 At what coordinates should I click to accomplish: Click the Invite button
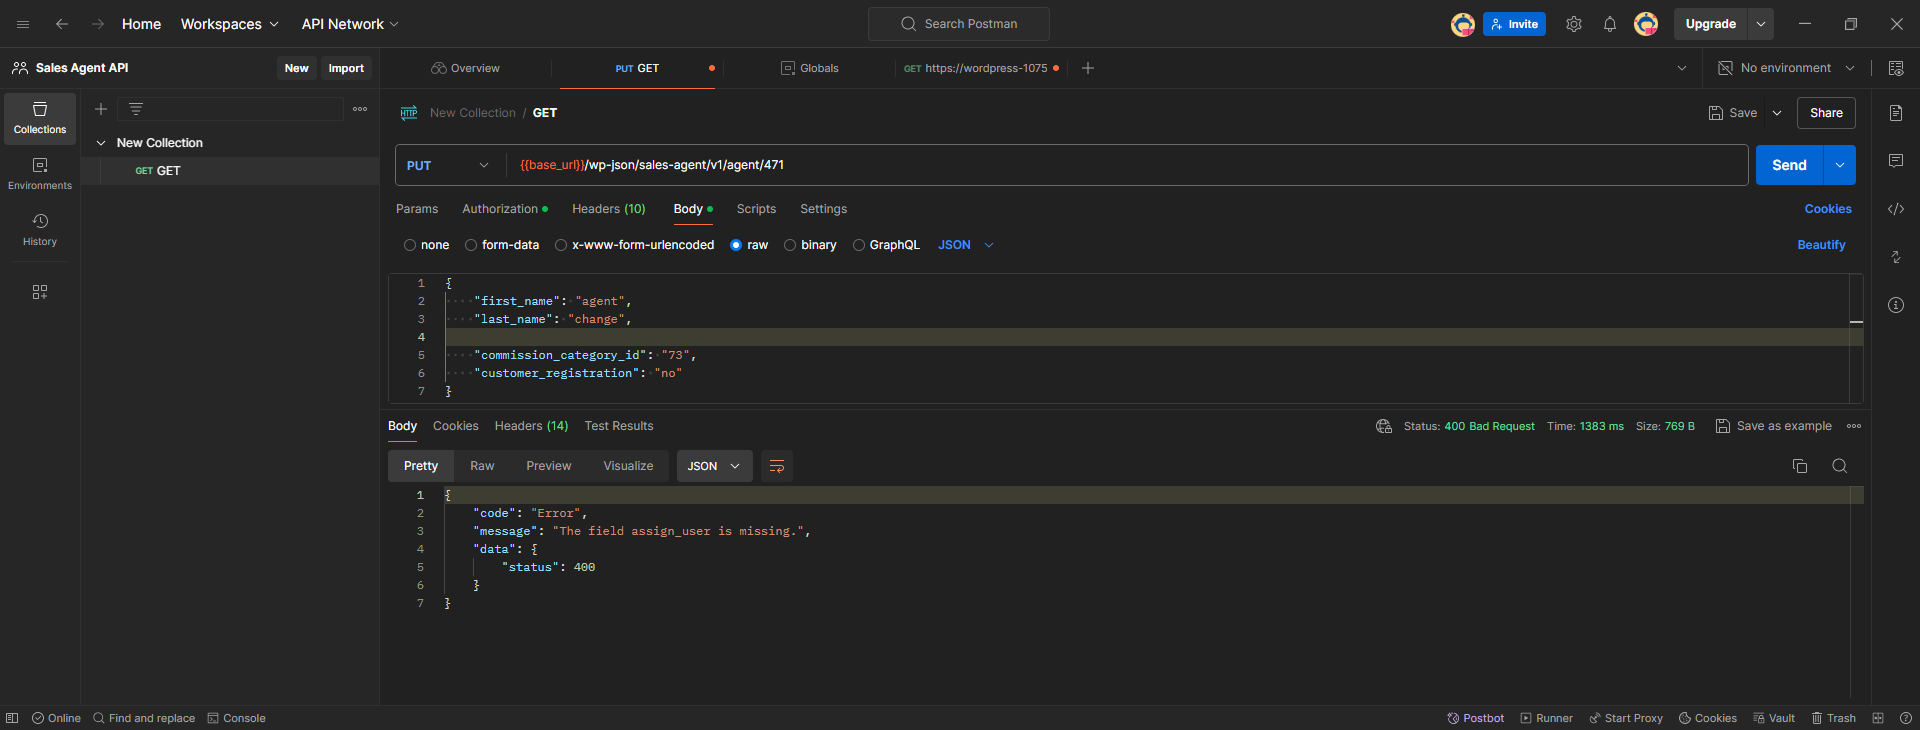[x=1514, y=24]
